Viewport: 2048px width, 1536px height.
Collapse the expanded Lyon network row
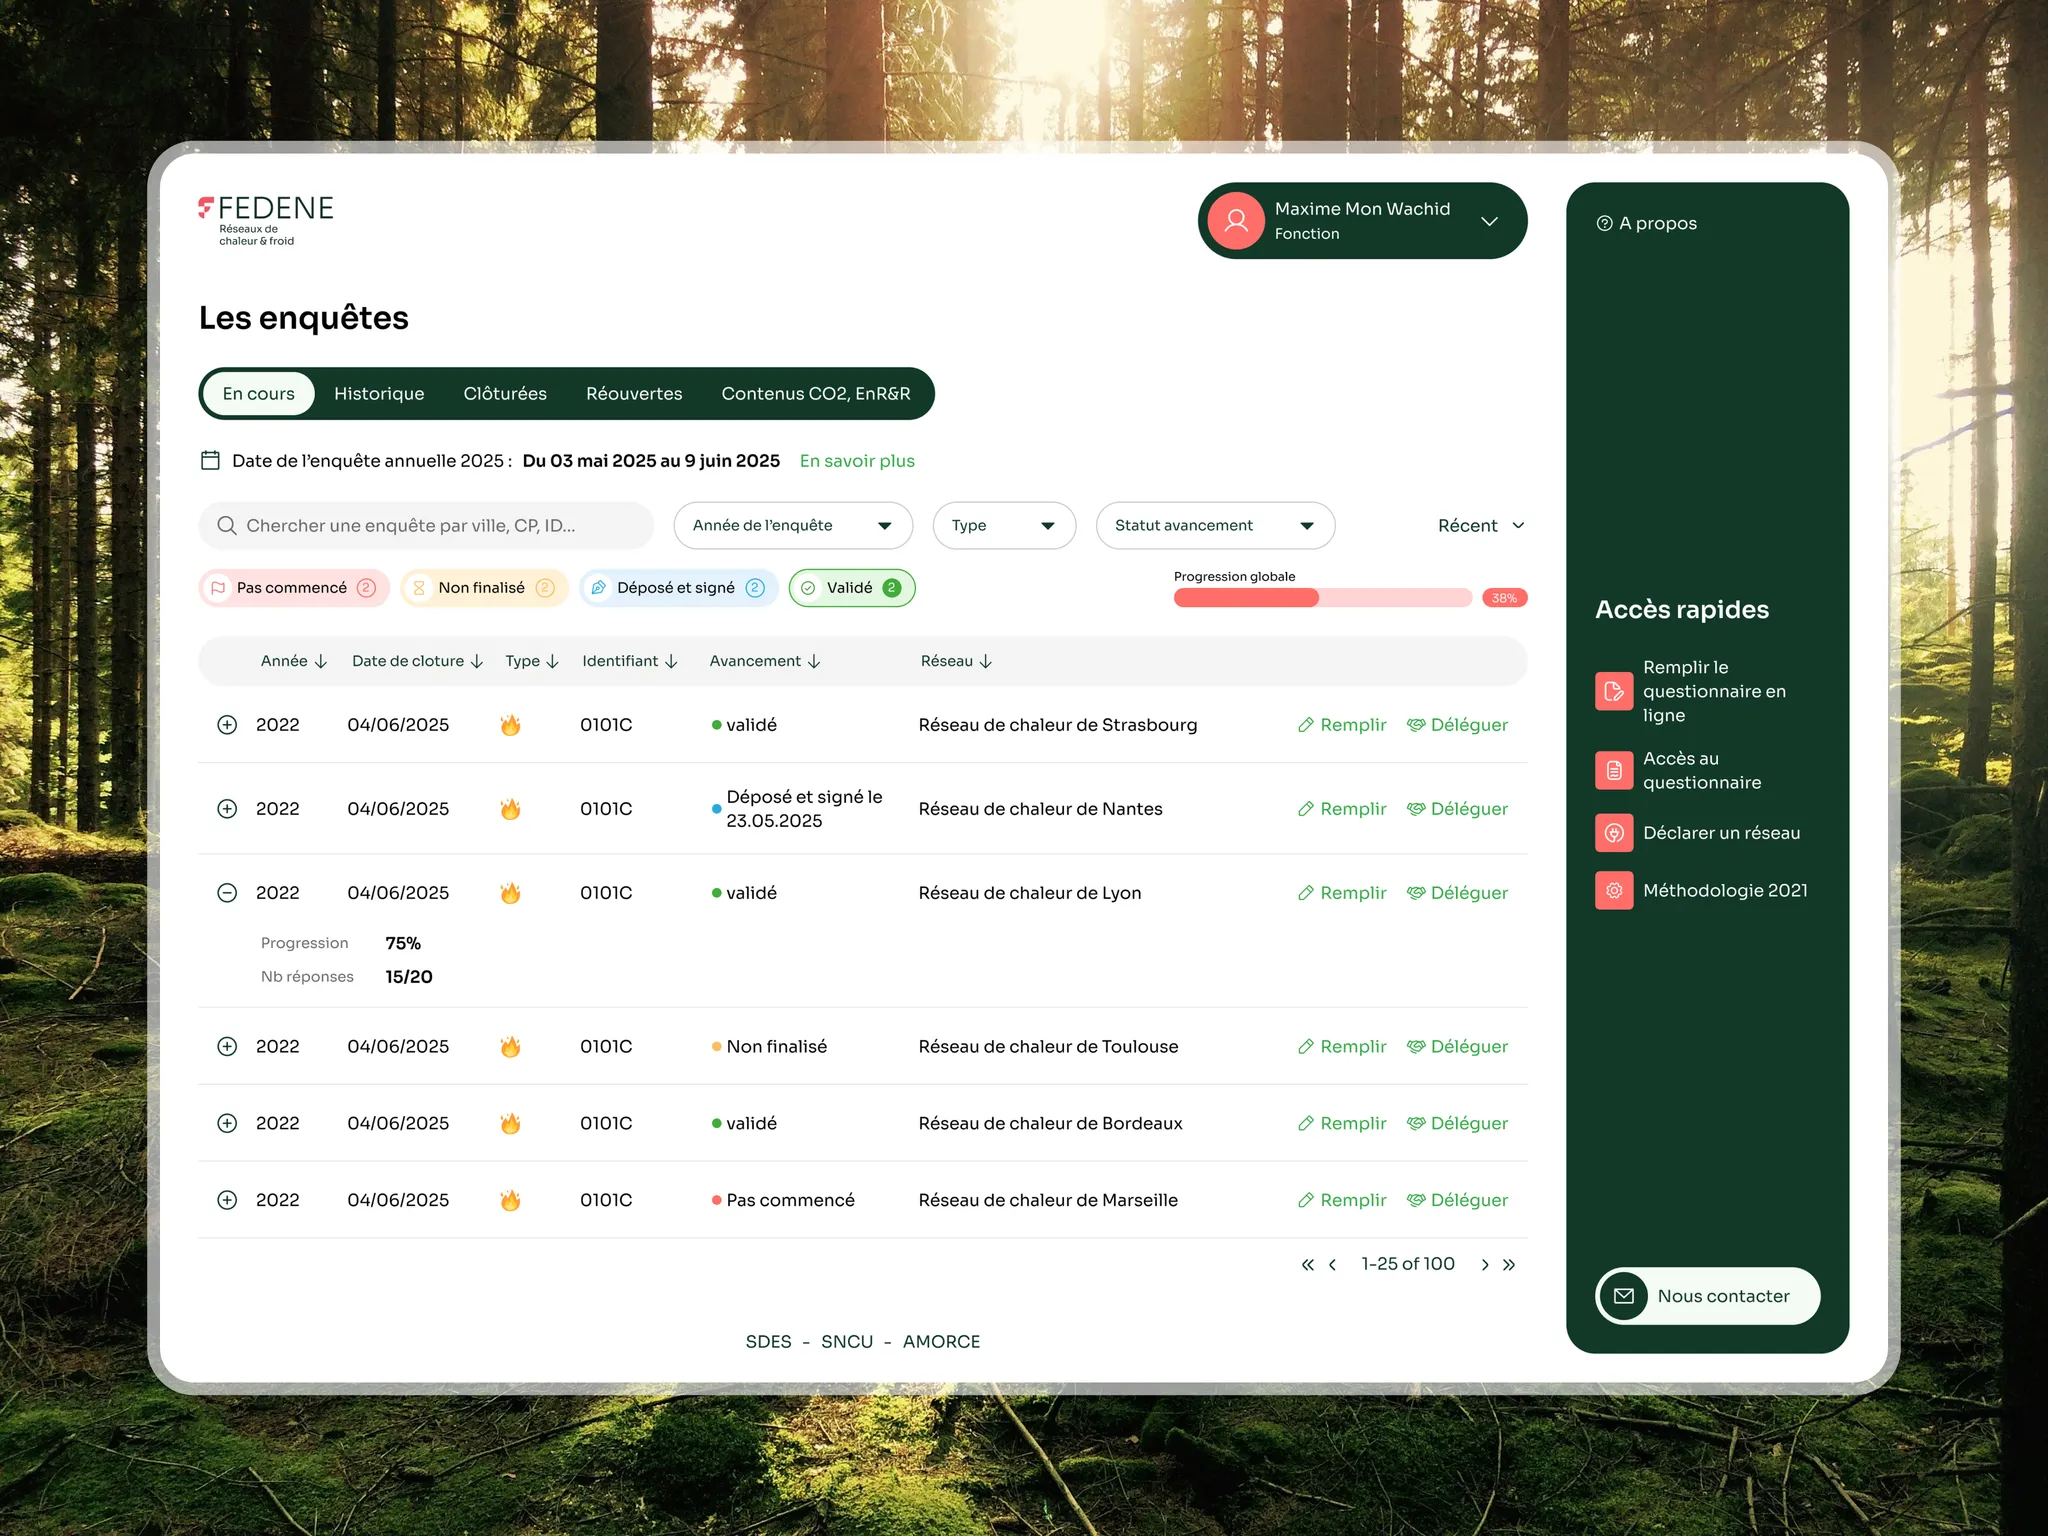pyautogui.click(x=227, y=893)
